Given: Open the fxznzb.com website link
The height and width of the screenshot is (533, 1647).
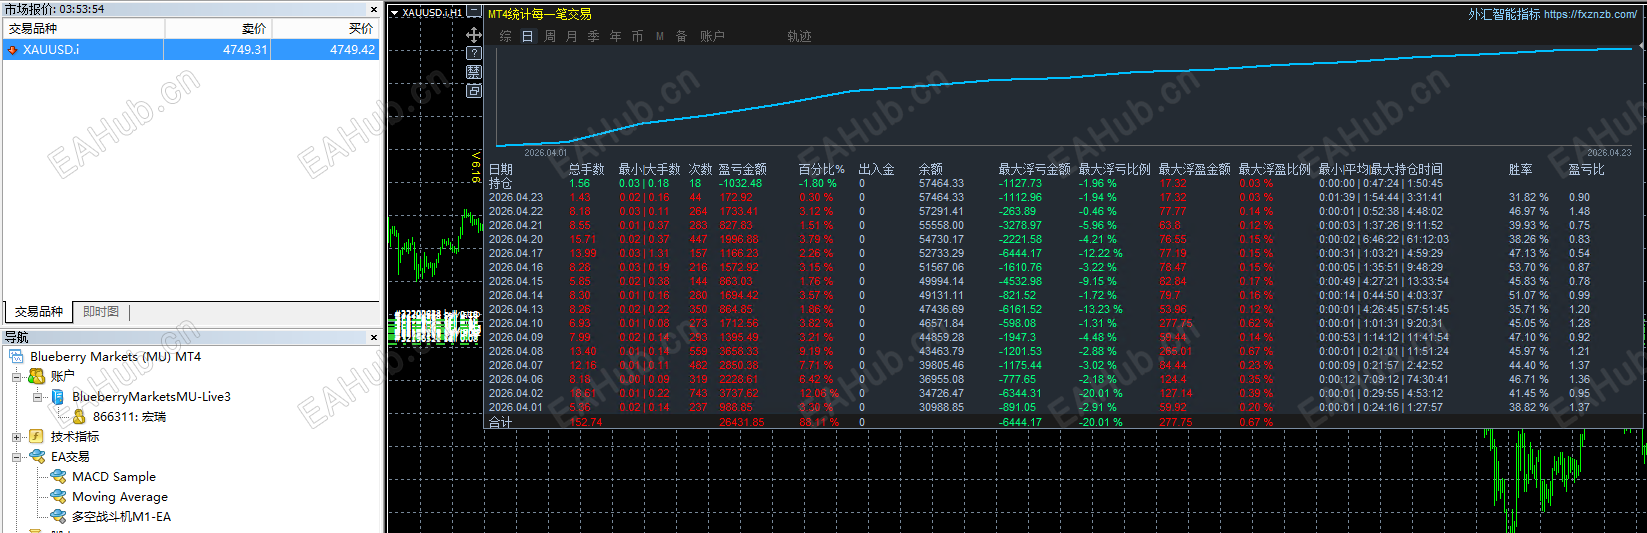Looking at the screenshot, I should click(1590, 14).
